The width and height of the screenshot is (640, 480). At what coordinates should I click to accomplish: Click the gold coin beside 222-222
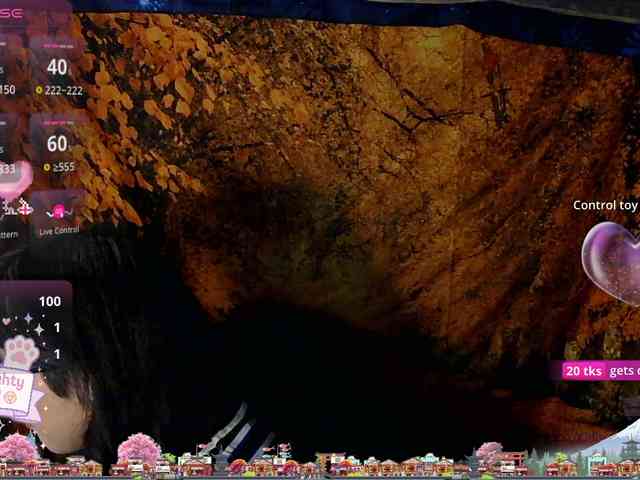[39, 90]
